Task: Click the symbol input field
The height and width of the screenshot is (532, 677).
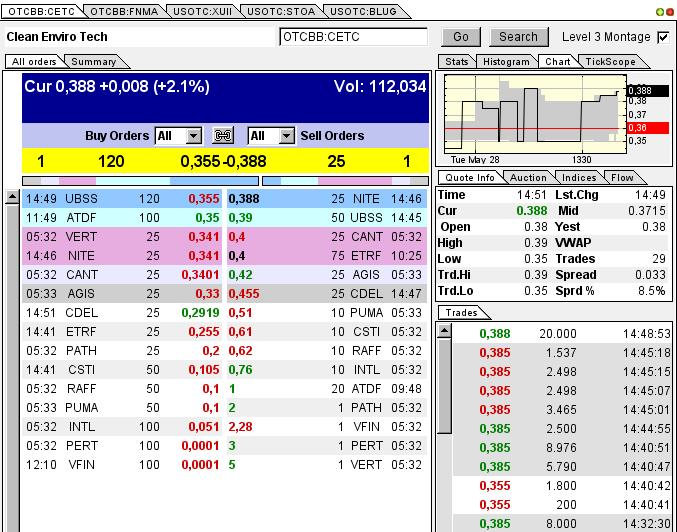Action: [353, 37]
